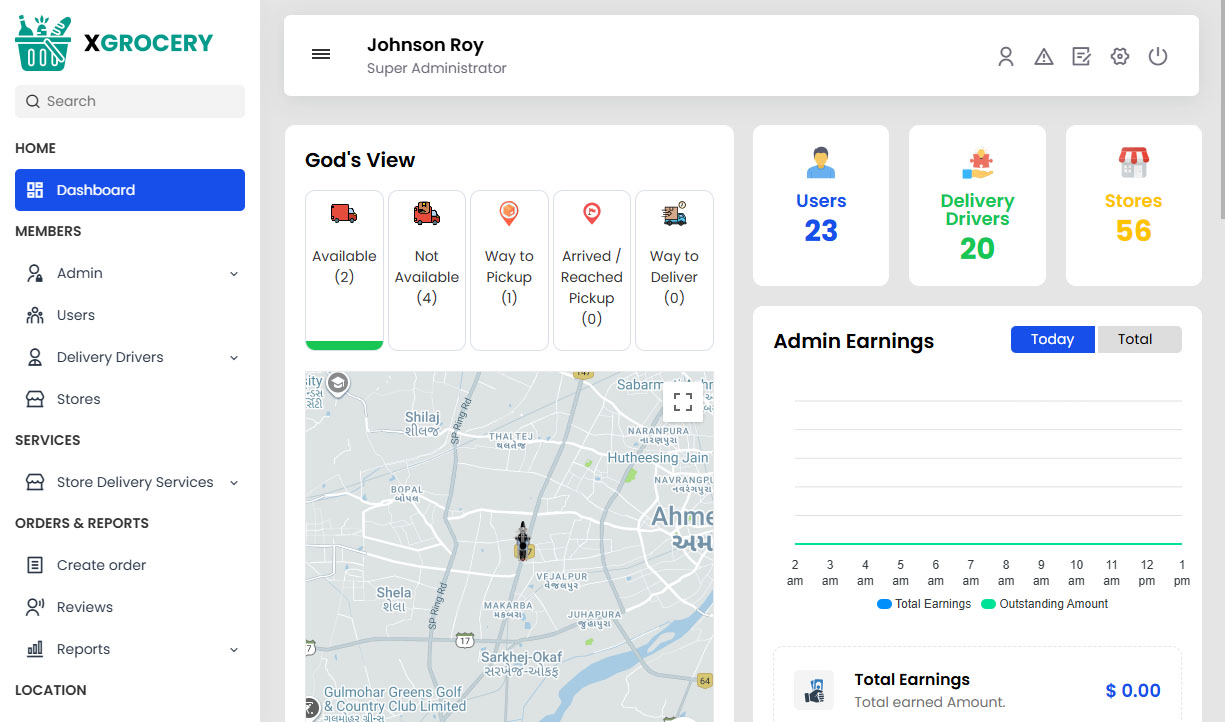This screenshot has height=722, width=1225.
Task: Click the Available drivers truck icon
Action: (x=344, y=212)
